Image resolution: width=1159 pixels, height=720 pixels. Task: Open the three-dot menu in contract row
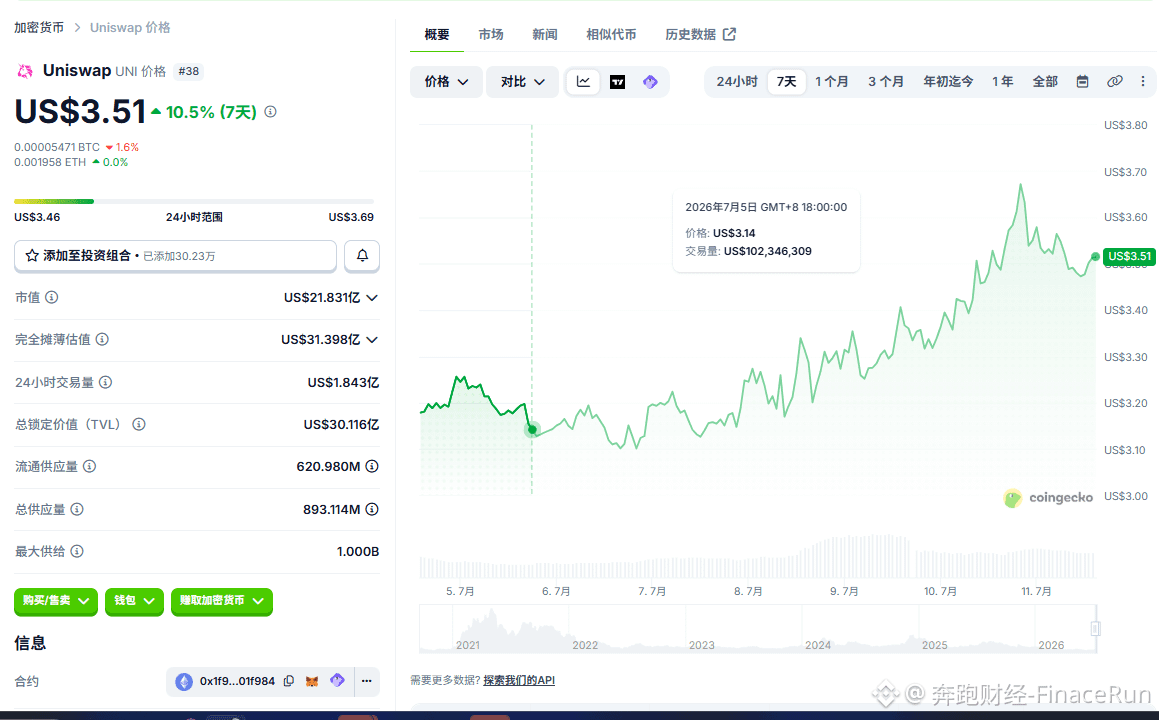367,681
